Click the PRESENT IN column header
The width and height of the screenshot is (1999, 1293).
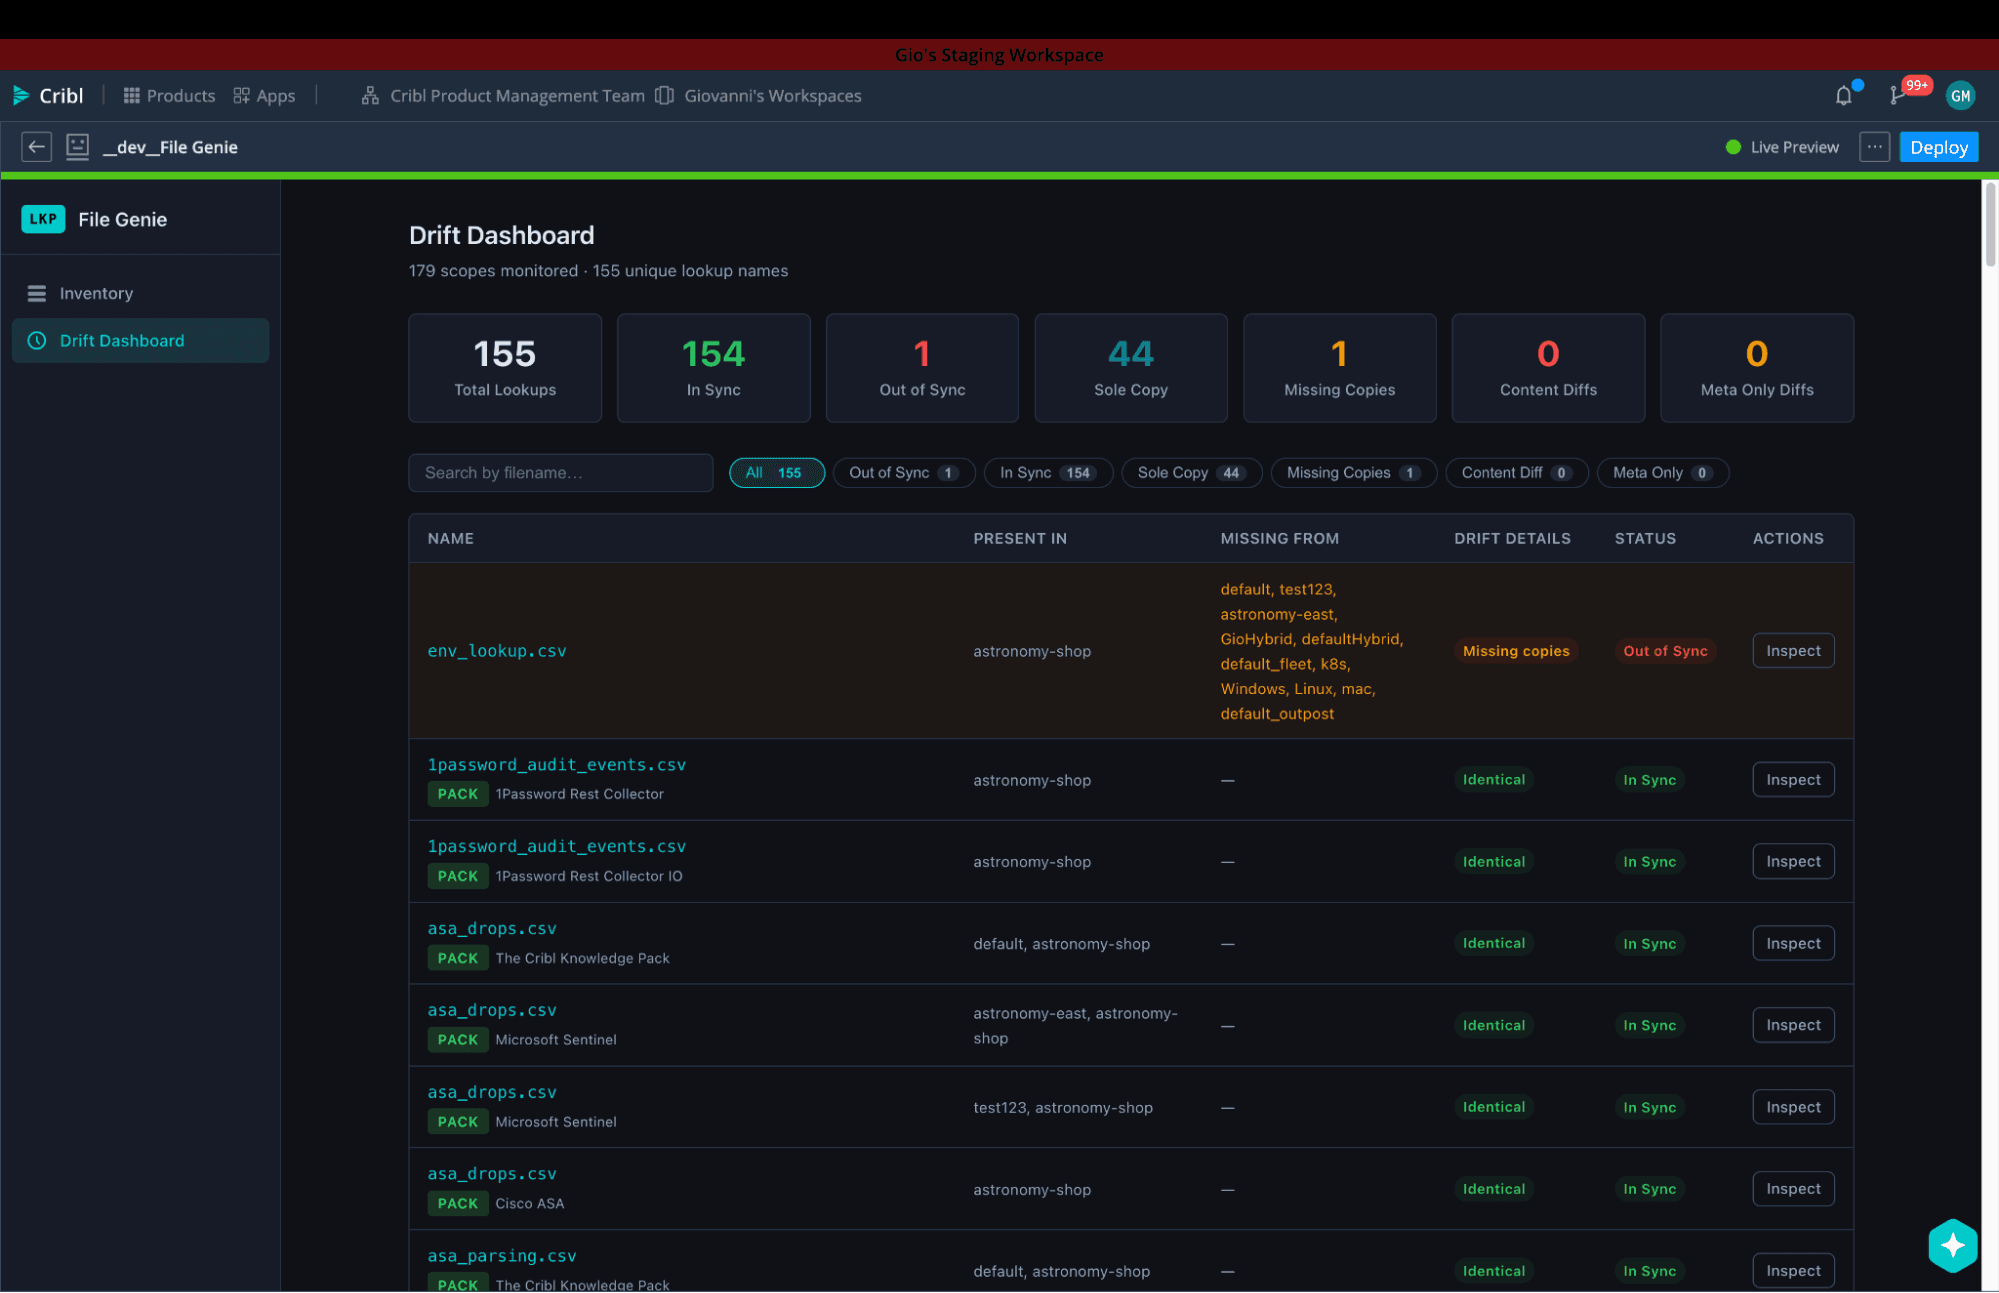1020,539
